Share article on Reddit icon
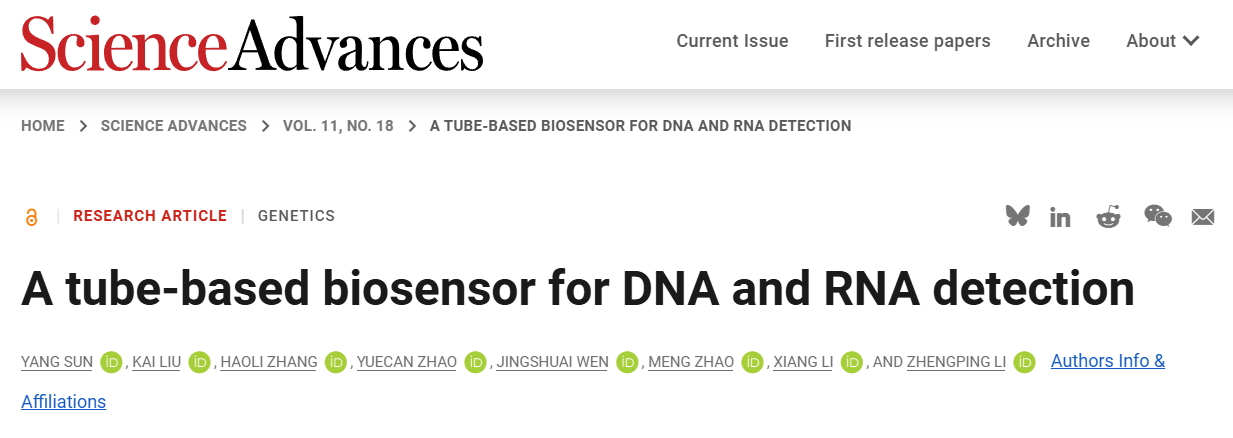This screenshot has height=438, width=1233. pyautogui.click(x=1108, y=216)
